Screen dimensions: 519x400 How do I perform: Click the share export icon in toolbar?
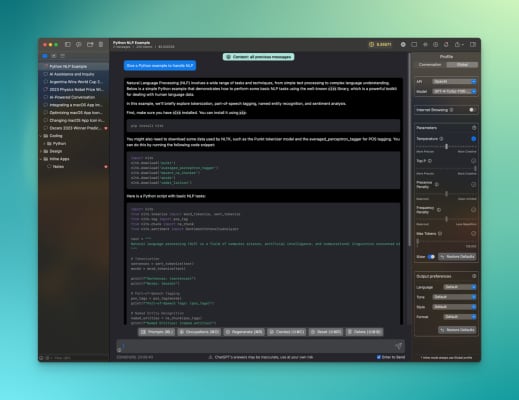click(459, 44)
